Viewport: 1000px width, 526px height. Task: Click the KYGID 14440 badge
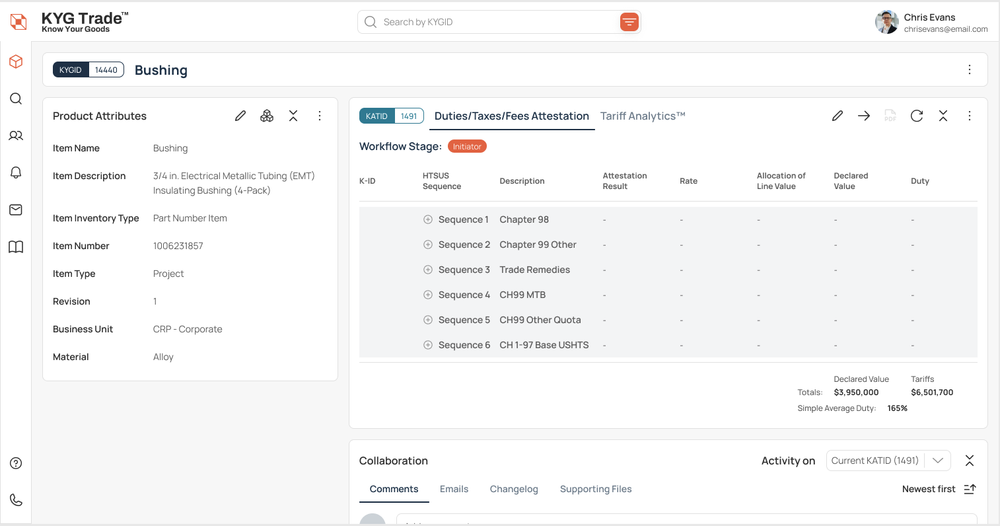88,70
